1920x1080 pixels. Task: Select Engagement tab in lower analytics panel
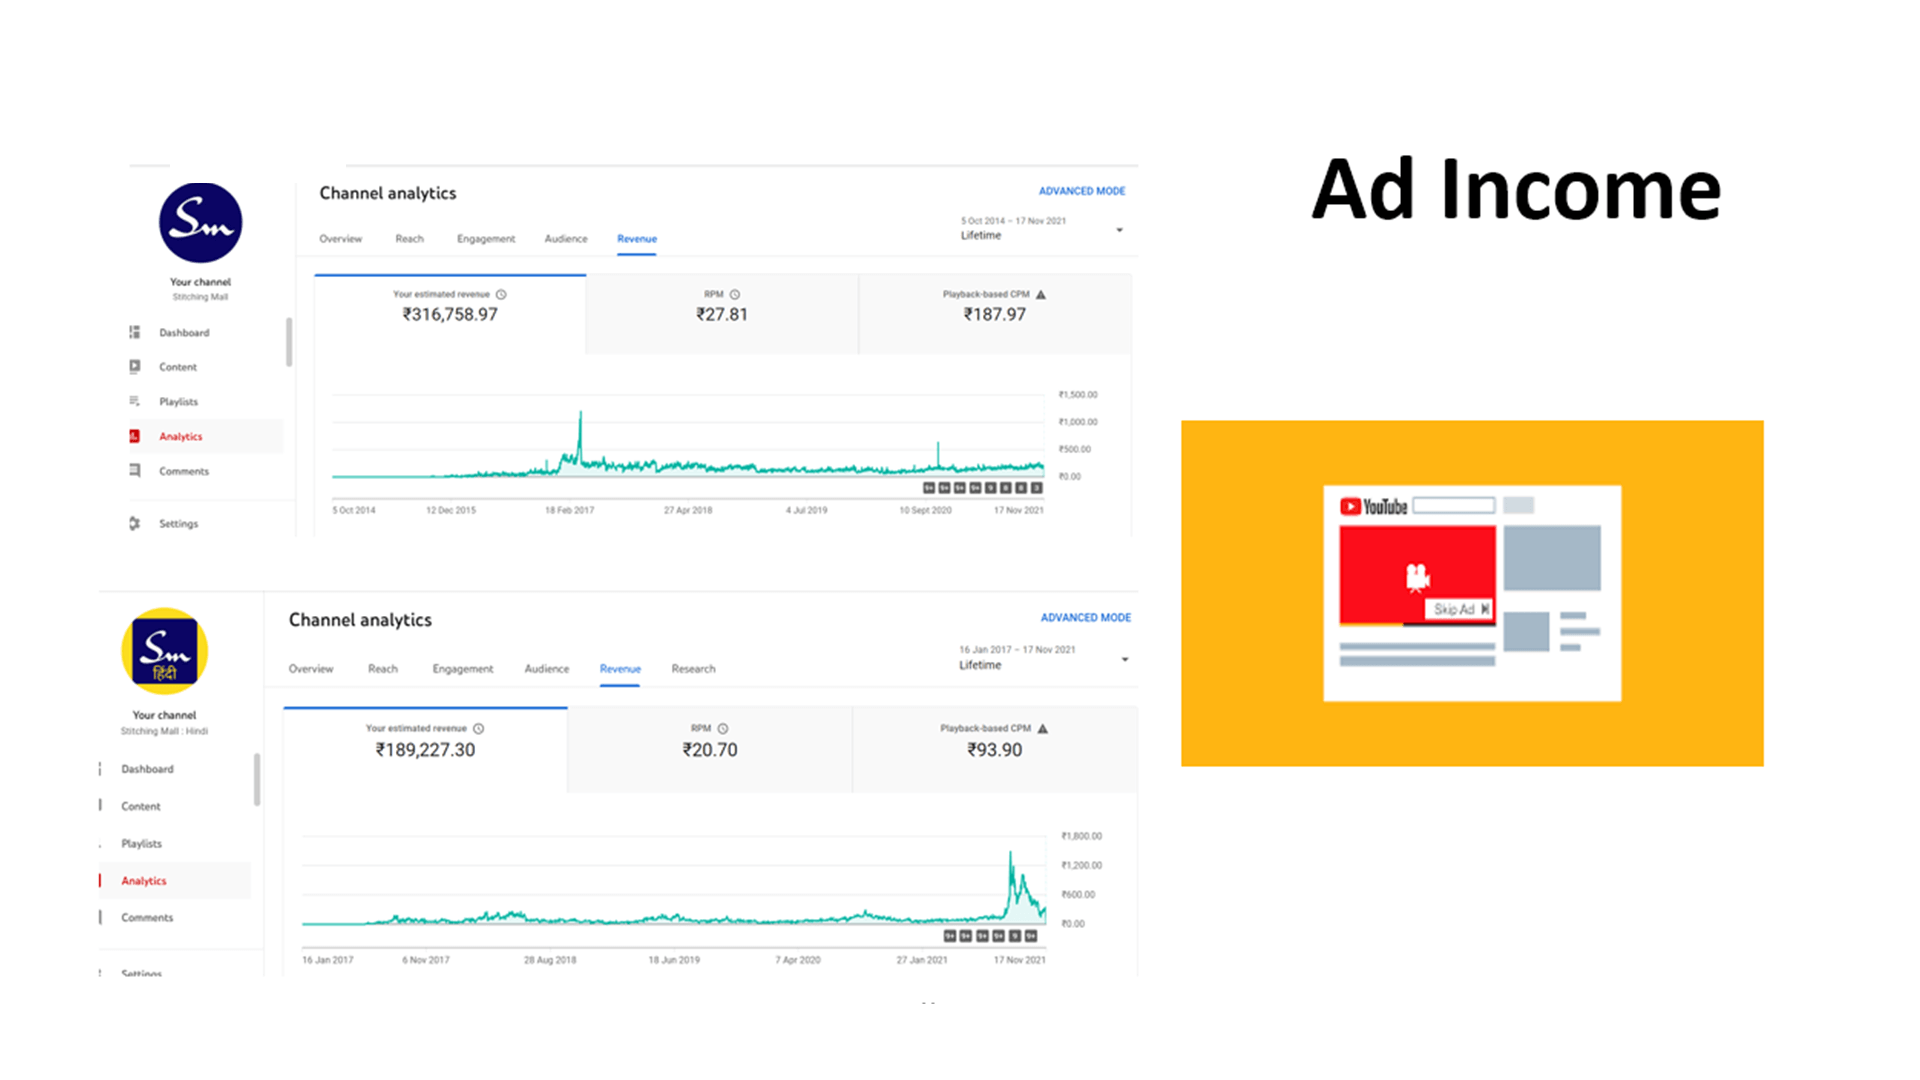[462, 668]
